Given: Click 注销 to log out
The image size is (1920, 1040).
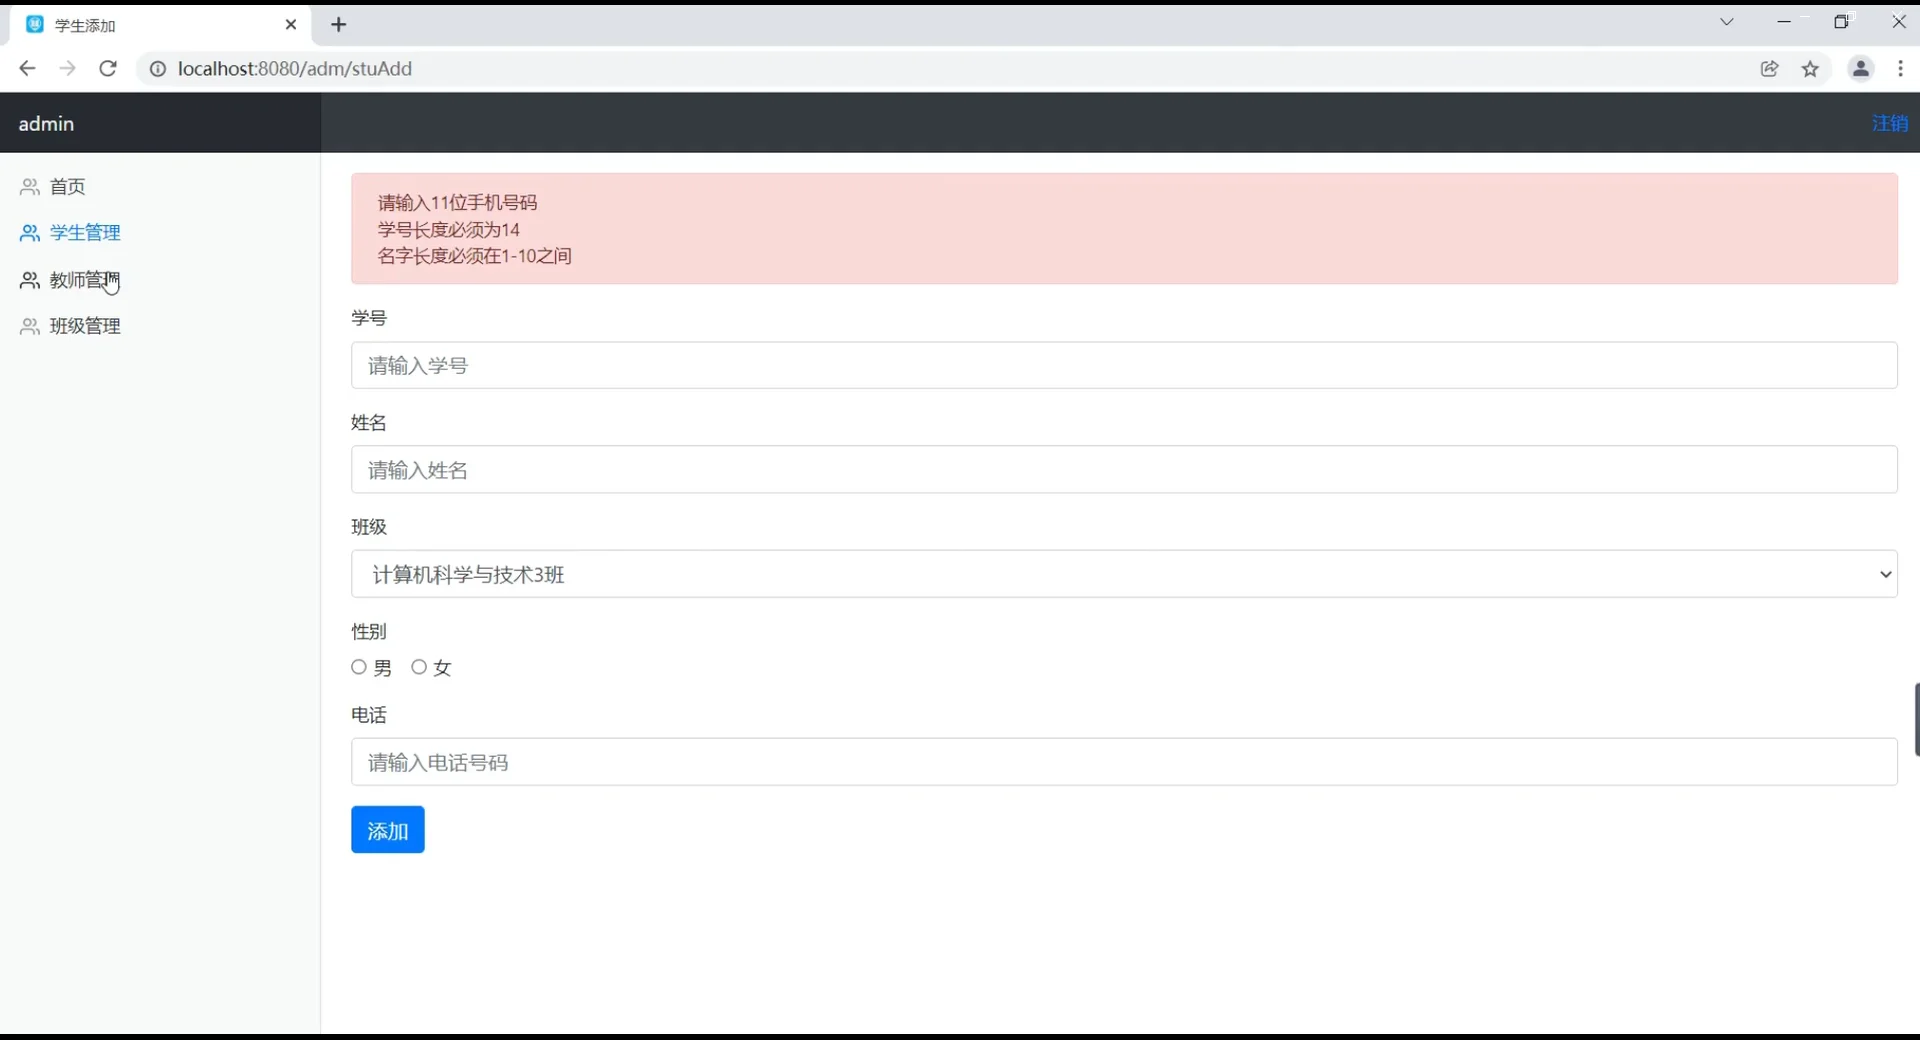Looking at the screenshot, I should [x=1889, y=123].
